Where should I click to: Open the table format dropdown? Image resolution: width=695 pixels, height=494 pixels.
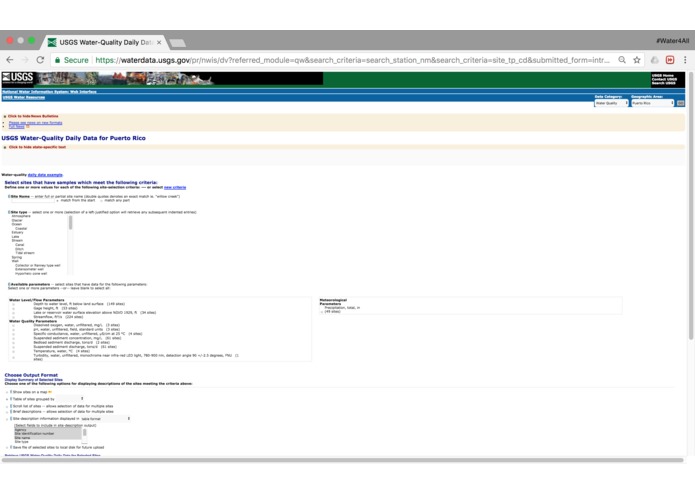click(105, 419)
